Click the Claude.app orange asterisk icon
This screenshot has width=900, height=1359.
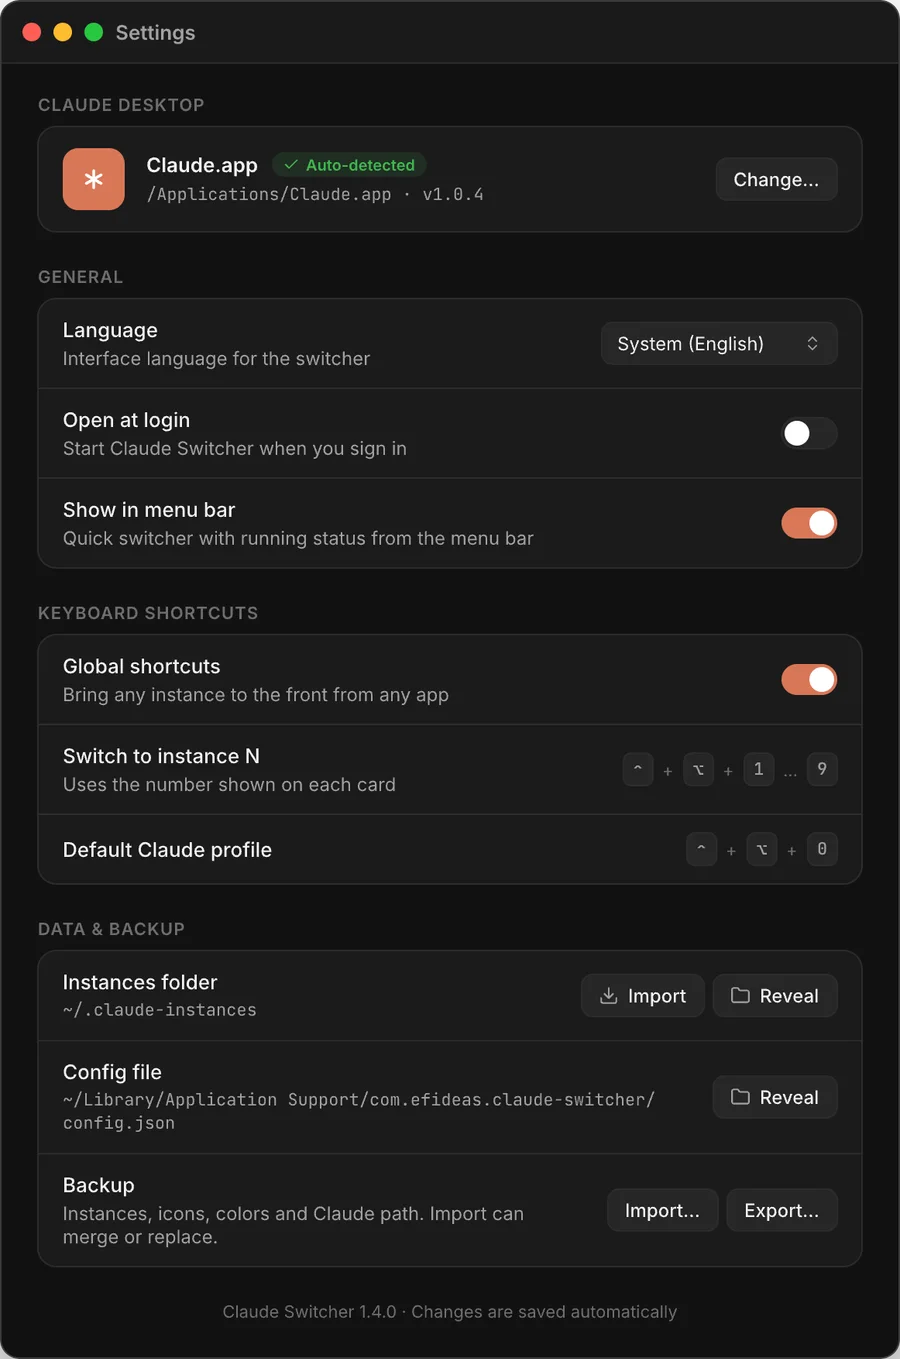pyautogui.click(x=94, y=179)
